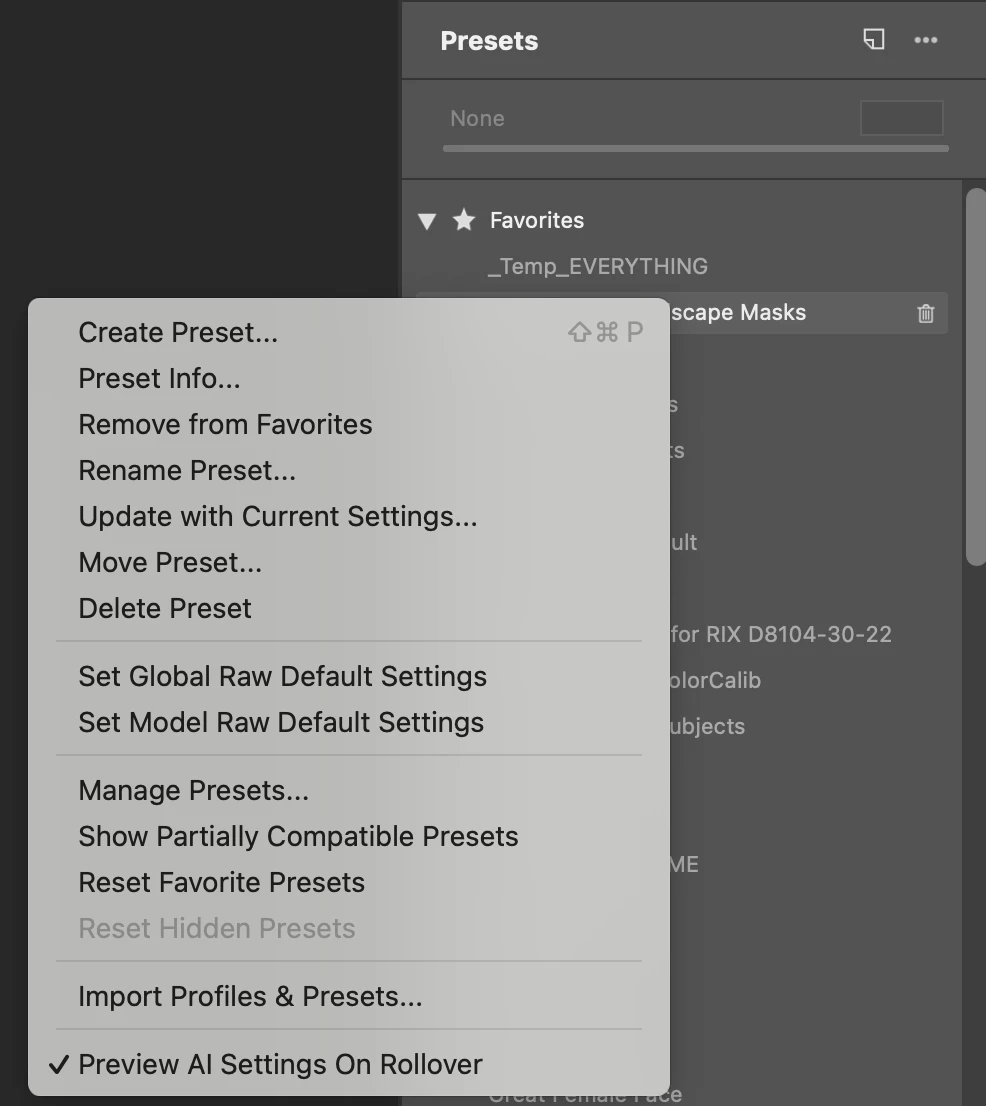Open Manage Presets dialog

193,790
